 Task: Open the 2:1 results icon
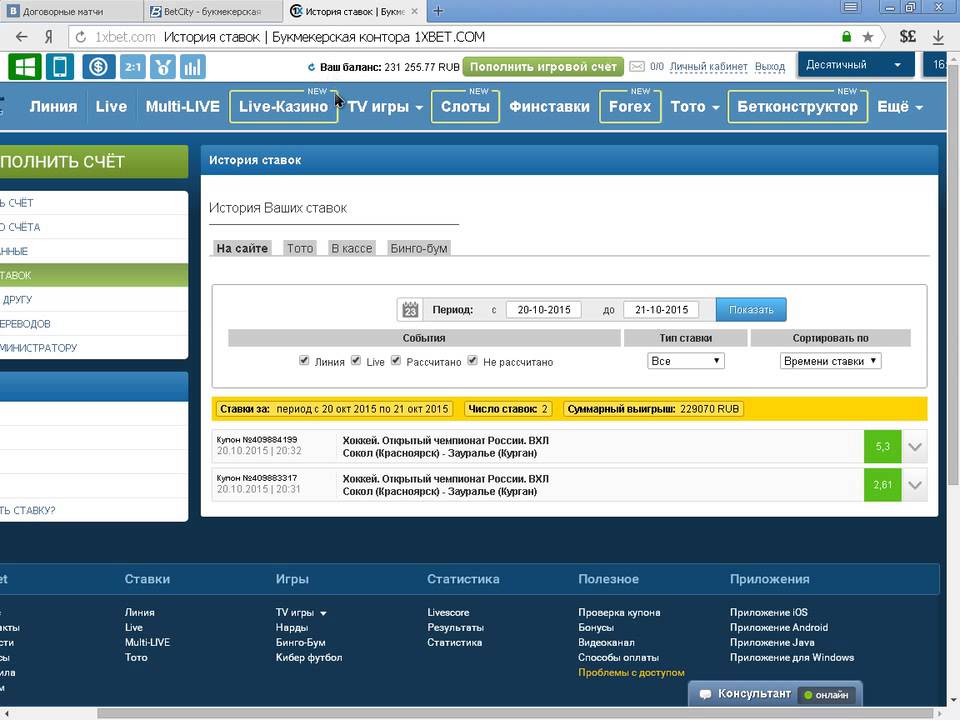click(x=132, y=67)
